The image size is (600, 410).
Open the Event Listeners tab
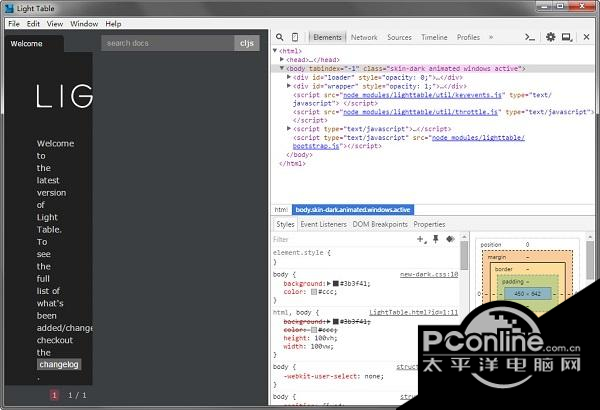[x=323, y=224]
